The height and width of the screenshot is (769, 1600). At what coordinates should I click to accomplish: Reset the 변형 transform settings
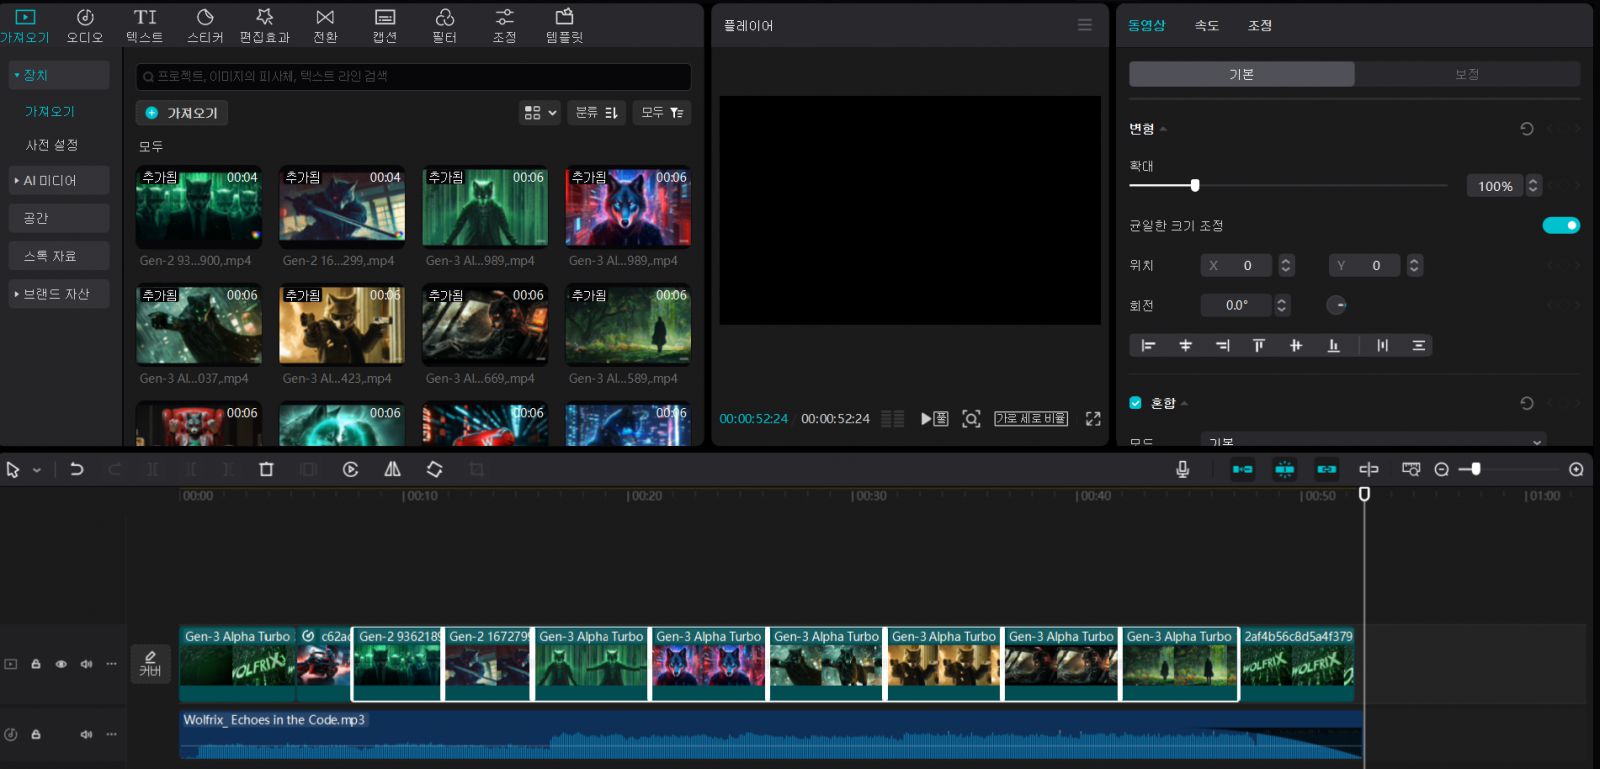pyautogui.click(x=1527, y=129)
